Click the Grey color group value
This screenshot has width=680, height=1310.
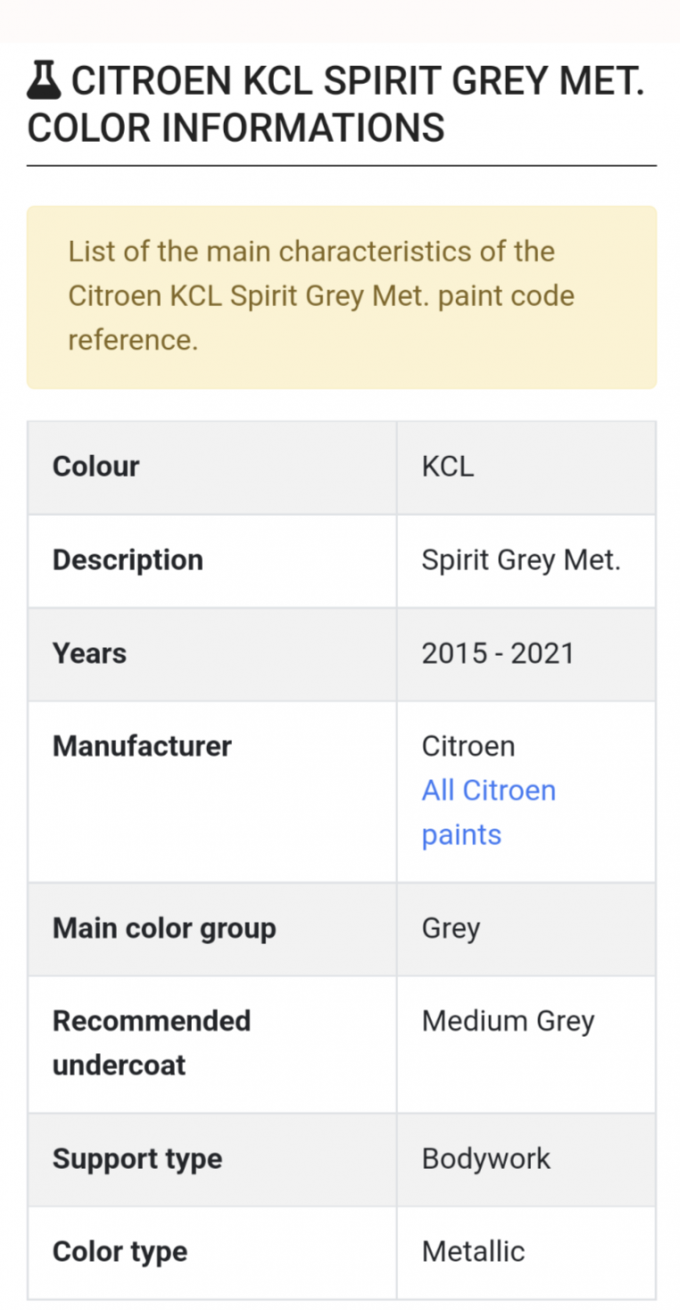coord(451,929)
